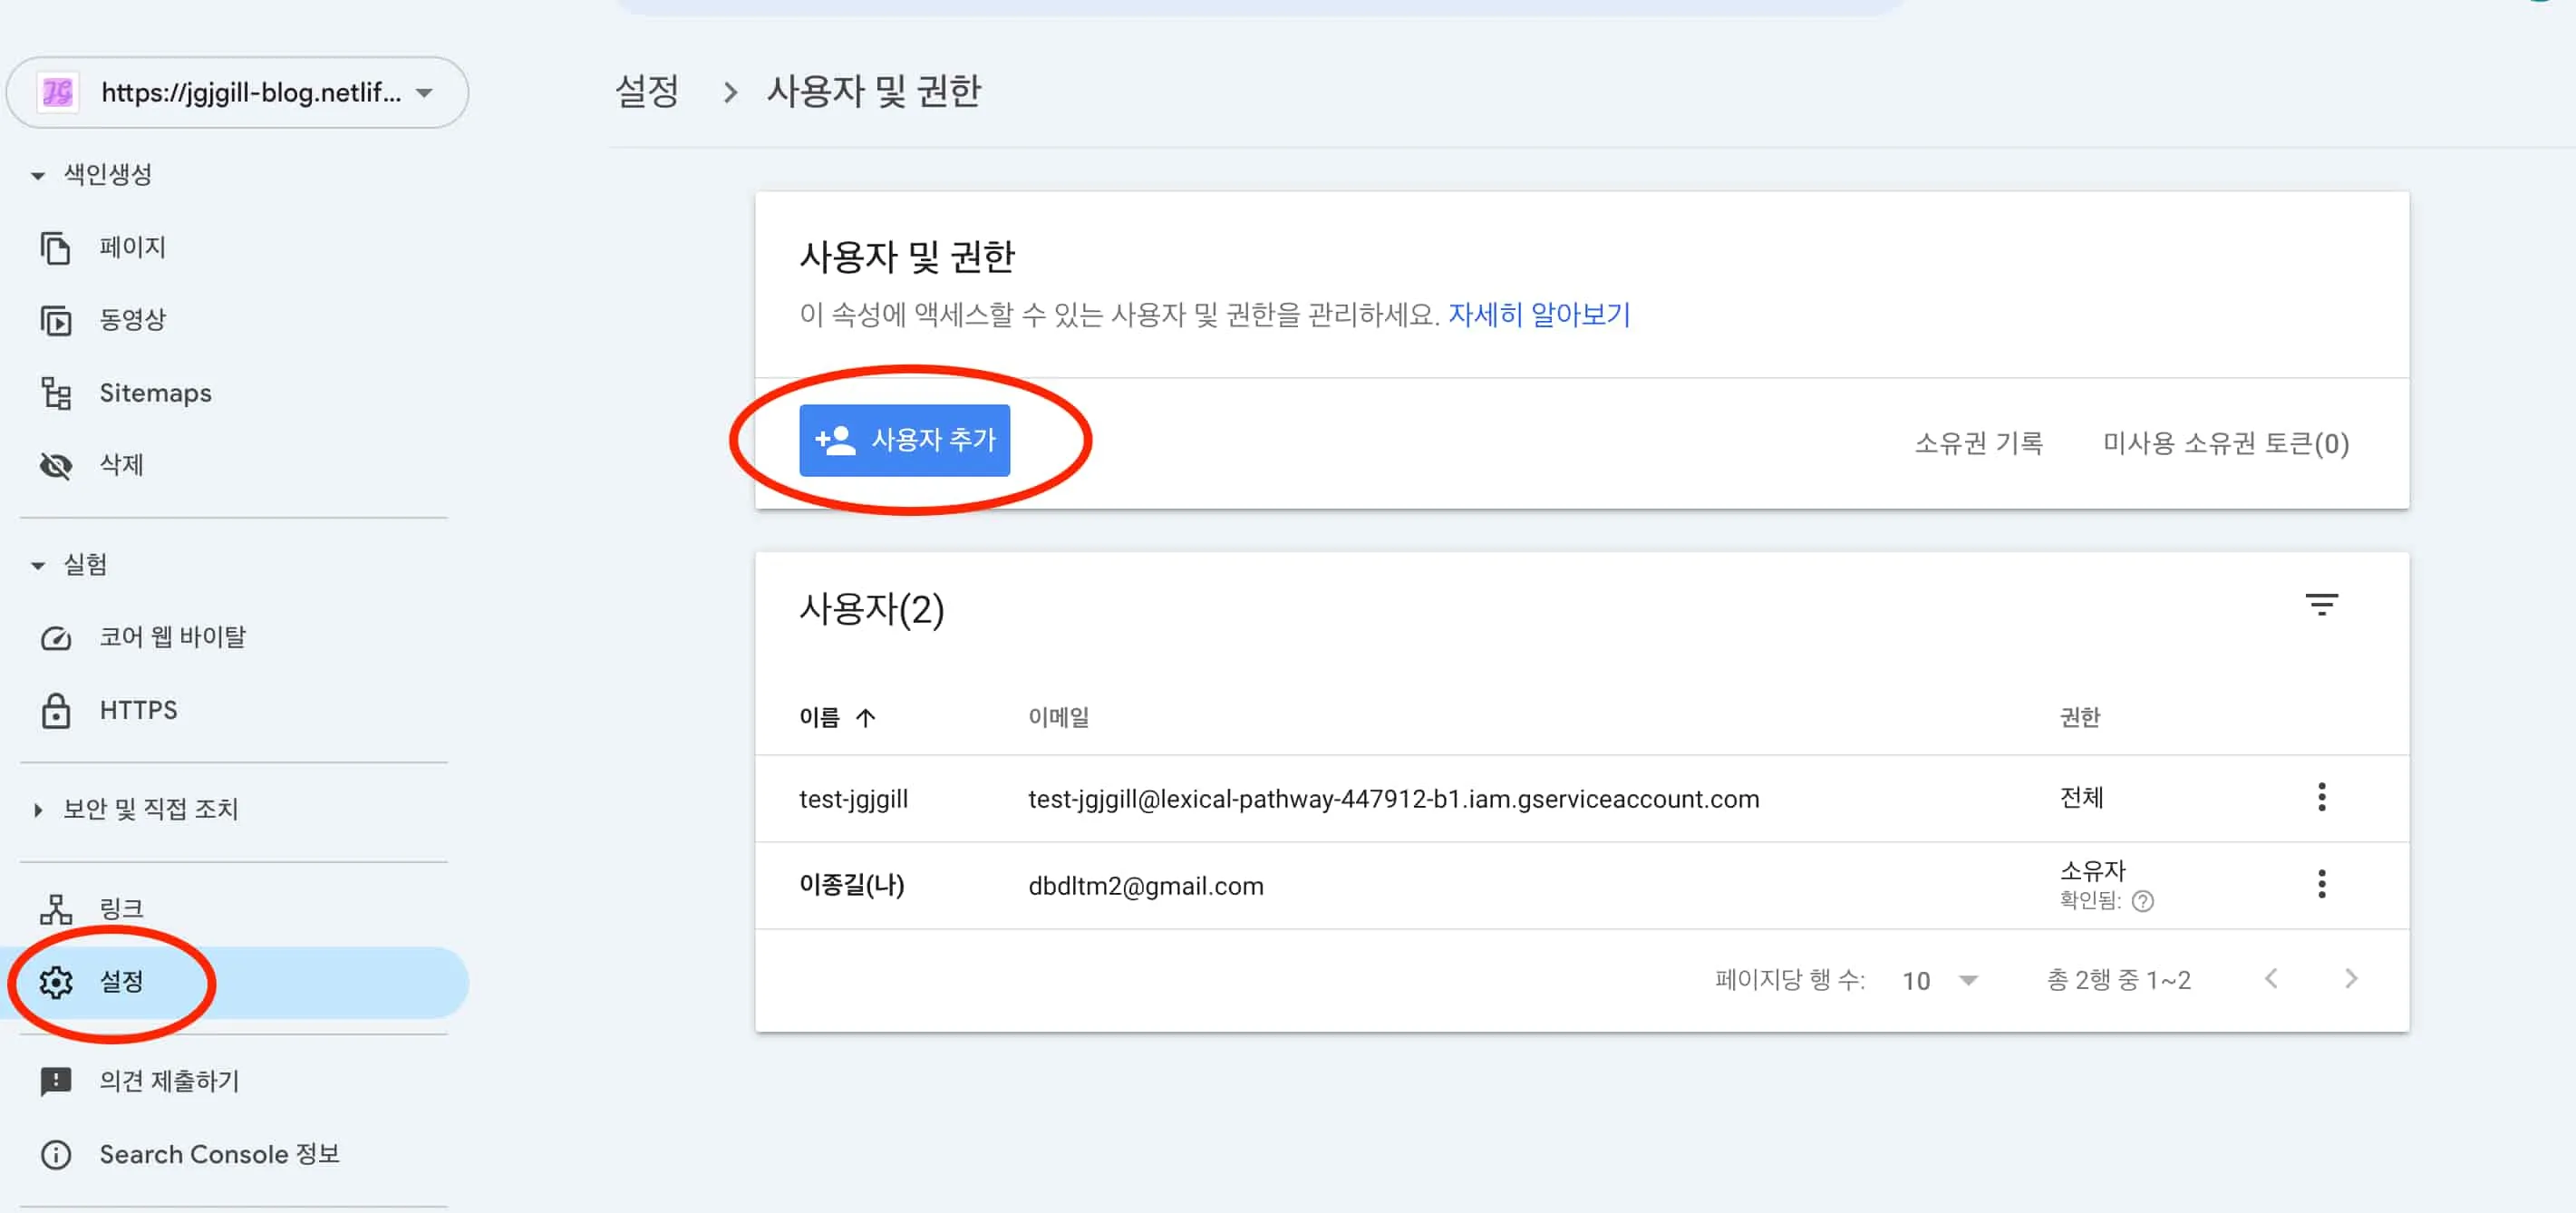Viewport: 2576px width, 1213px height.
Task: Open the three-dot menu for 이종길(나)
Action: pyautogui.click(x=2323, y=884)
